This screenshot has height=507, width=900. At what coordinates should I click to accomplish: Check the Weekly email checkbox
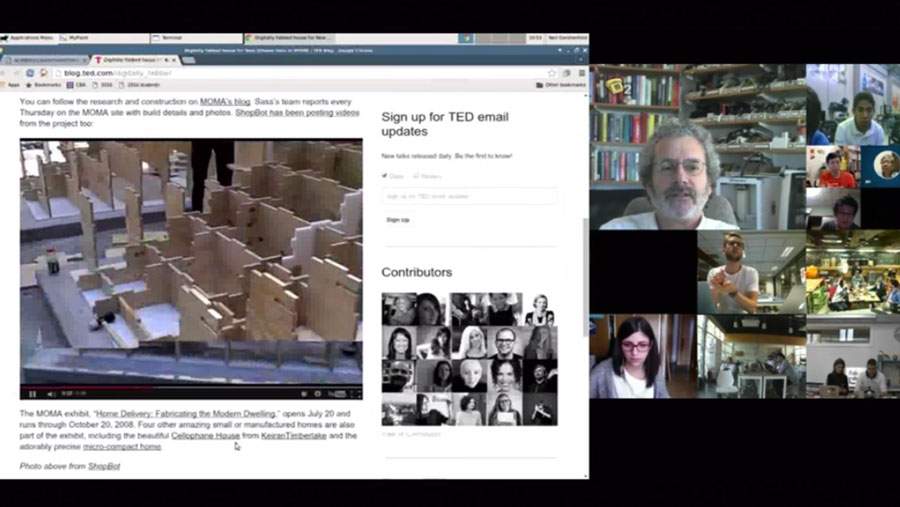click(416, 176)
